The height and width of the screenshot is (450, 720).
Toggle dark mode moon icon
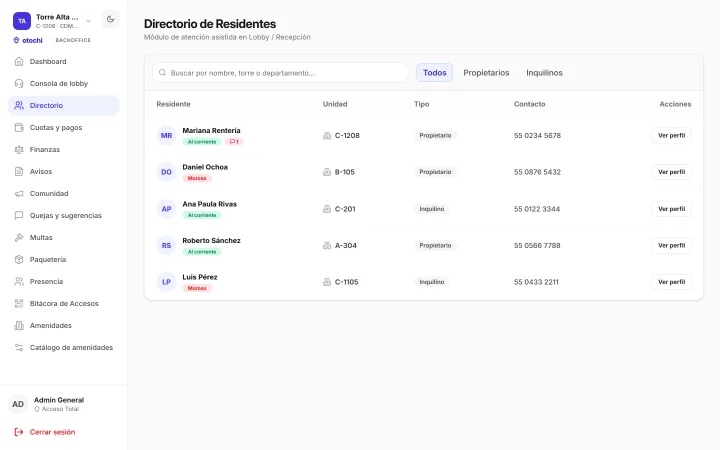point(110,19)
